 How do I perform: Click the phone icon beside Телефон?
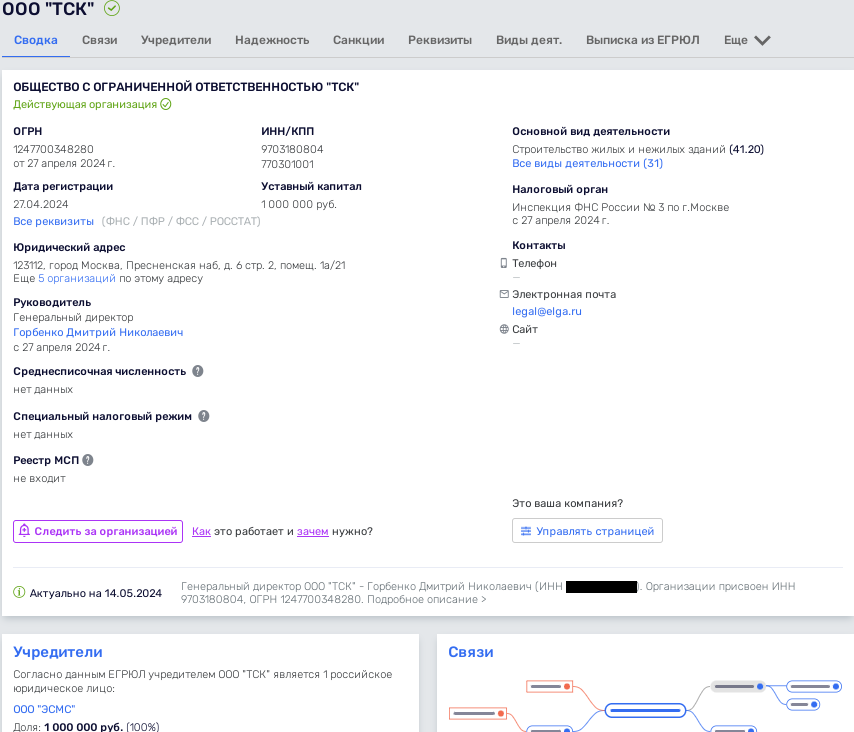(x=504, y=263)
